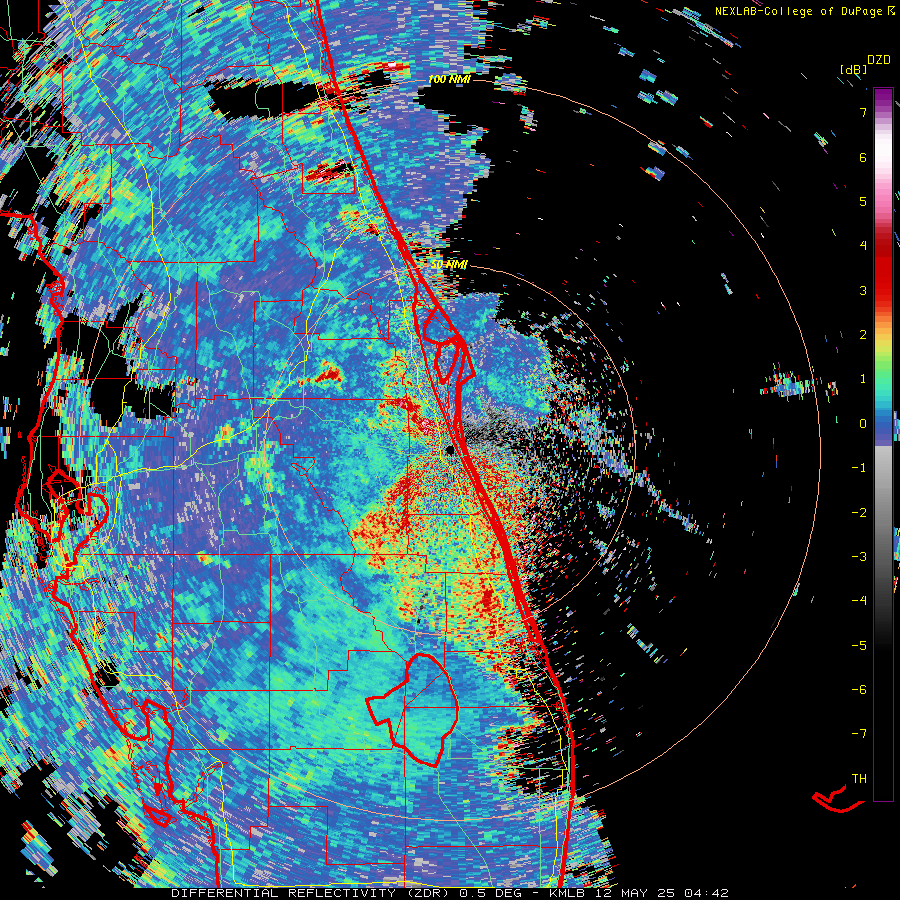Image resolution: width=900 pixels, height=900 pixels.
Task: Select the DZD label above the scale
Action: (879, 59)
